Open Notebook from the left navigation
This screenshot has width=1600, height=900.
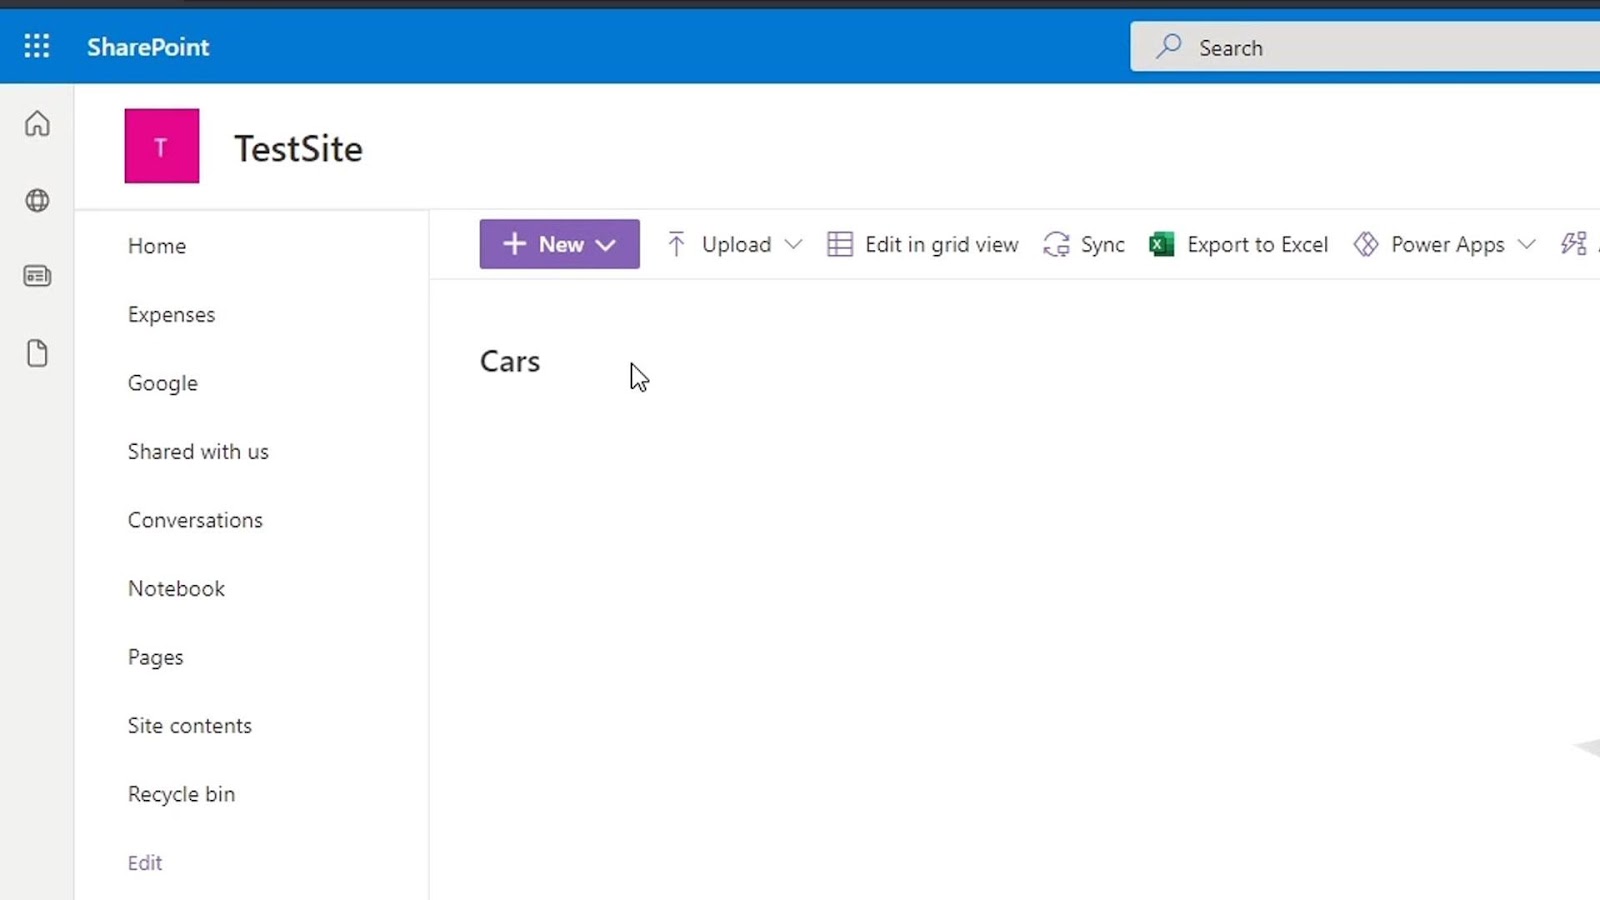point(176,589)
